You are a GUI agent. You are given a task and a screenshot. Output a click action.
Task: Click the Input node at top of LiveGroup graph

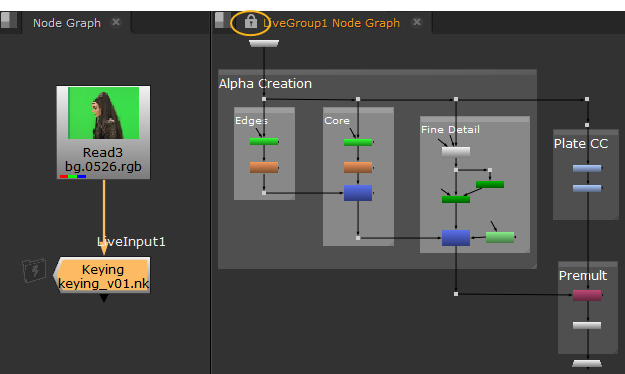(264, 43)
